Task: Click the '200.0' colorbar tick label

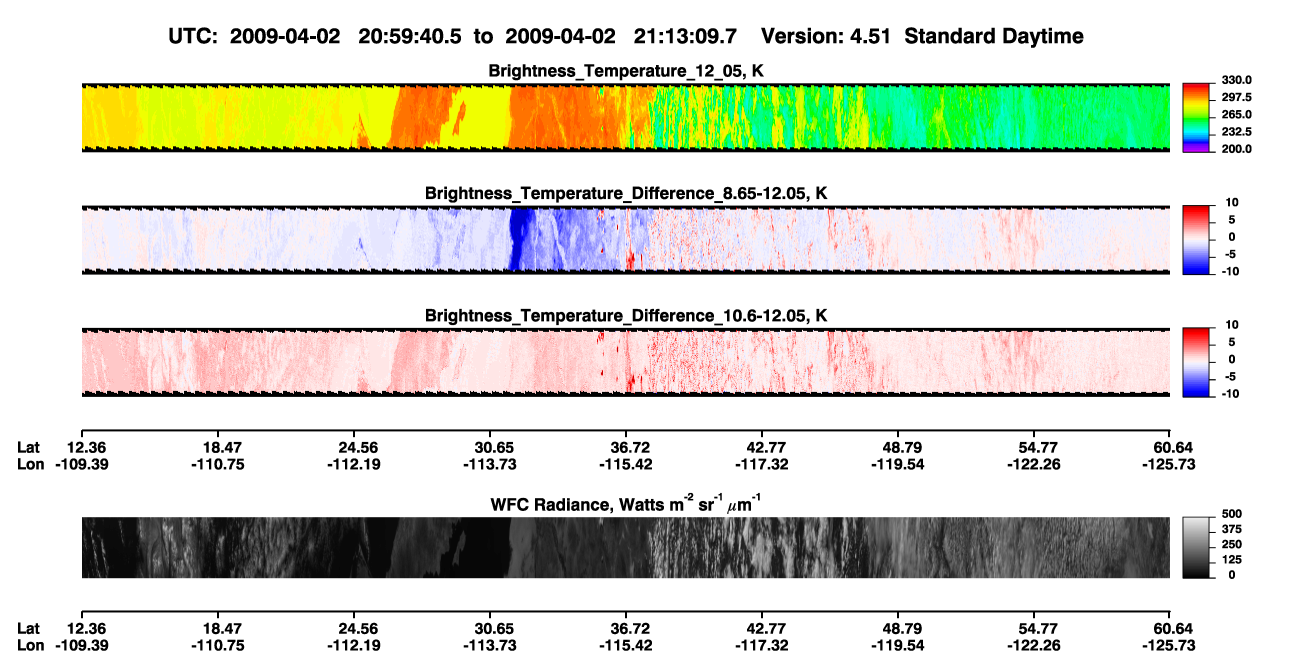Action: [x=1237, y=148]
